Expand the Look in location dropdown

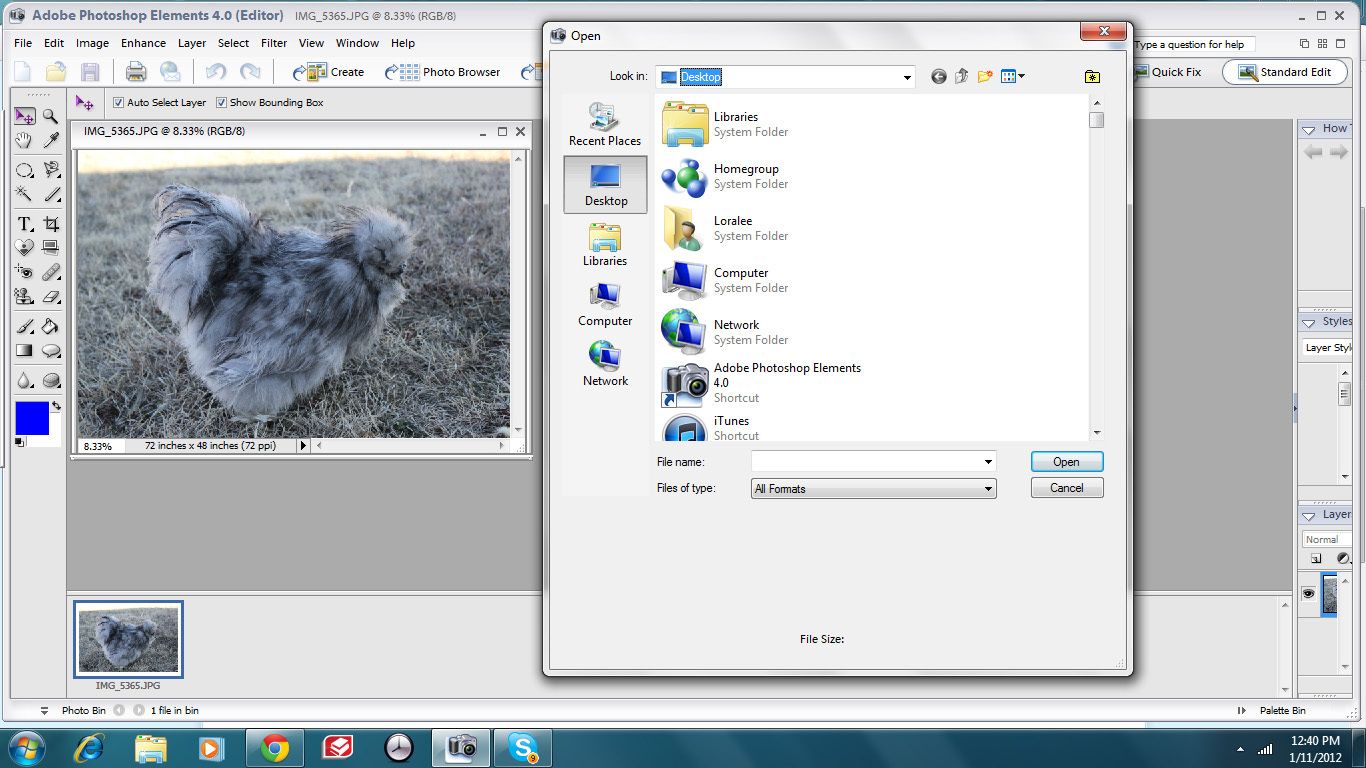(x=907, y=77)
